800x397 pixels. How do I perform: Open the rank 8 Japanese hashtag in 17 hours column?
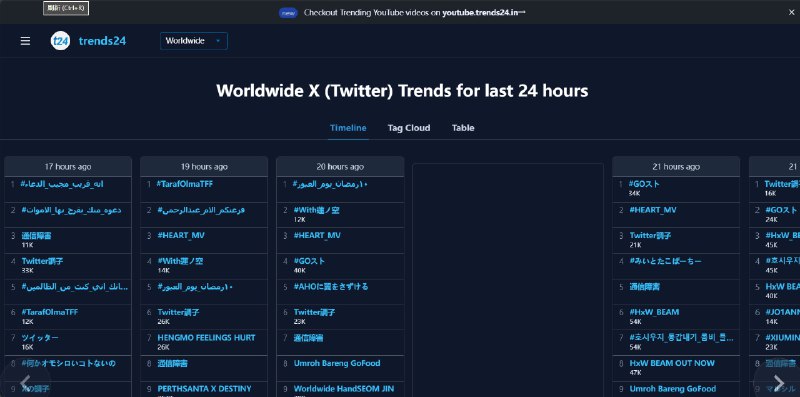pos(68,363)
